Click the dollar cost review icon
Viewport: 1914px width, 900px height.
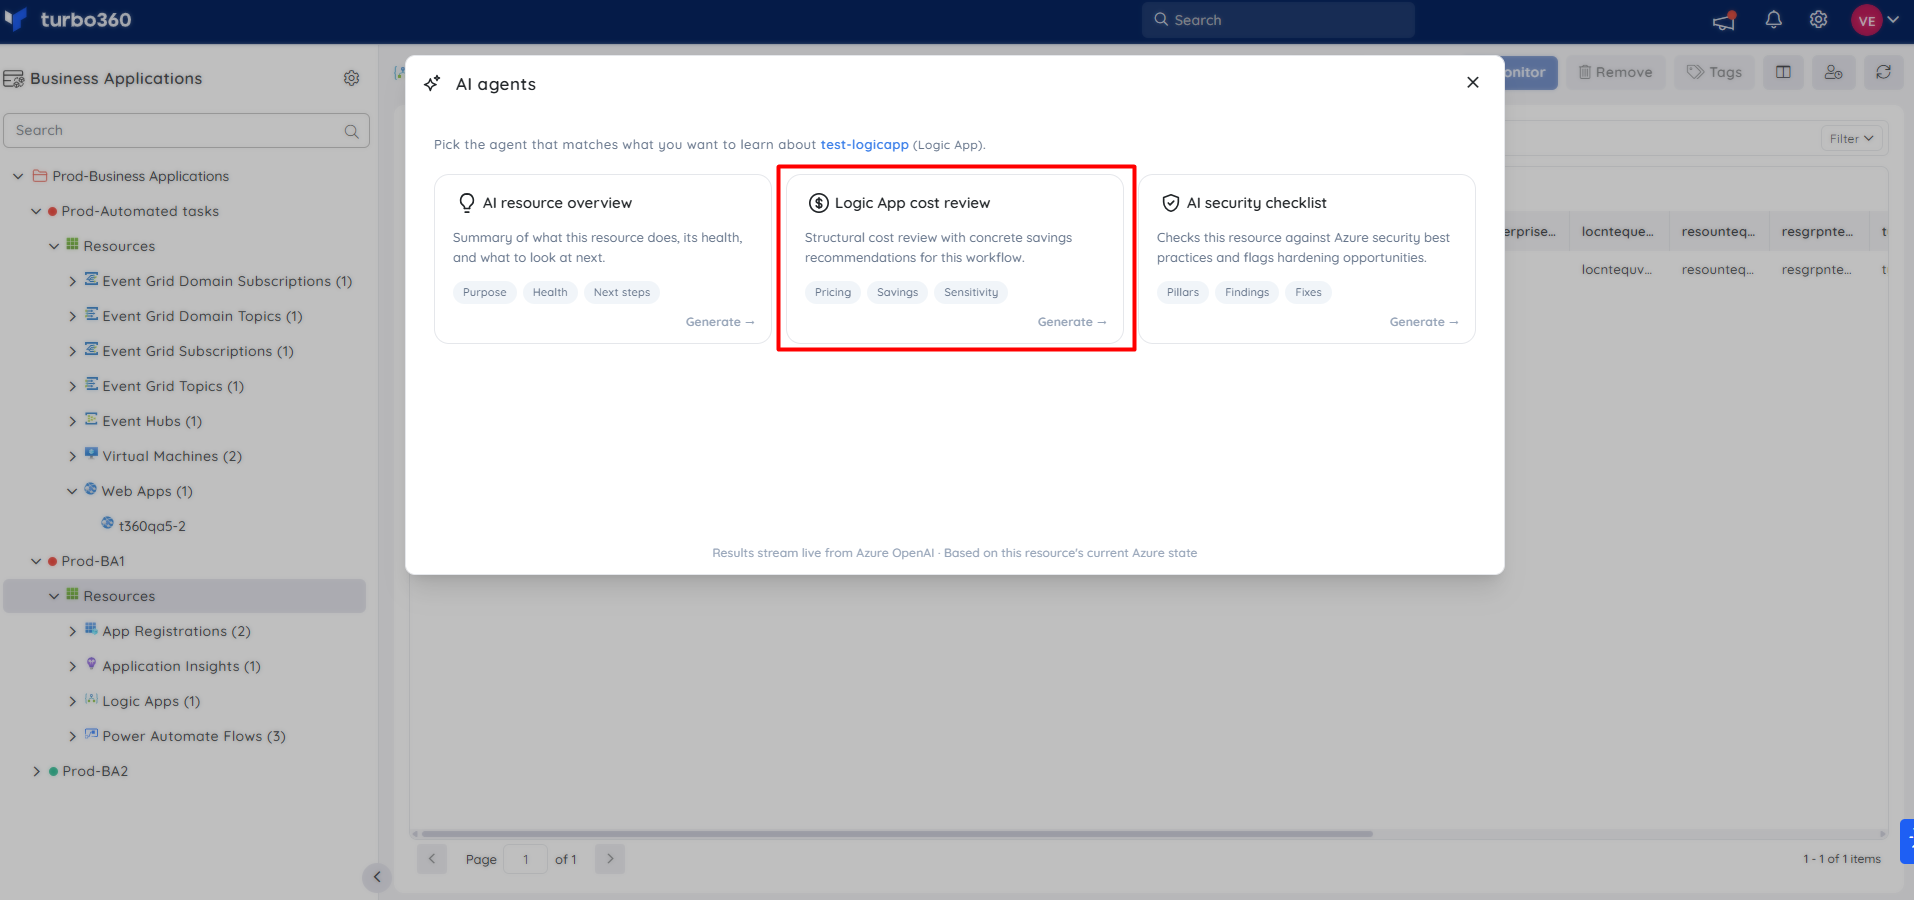pos(819,203)
